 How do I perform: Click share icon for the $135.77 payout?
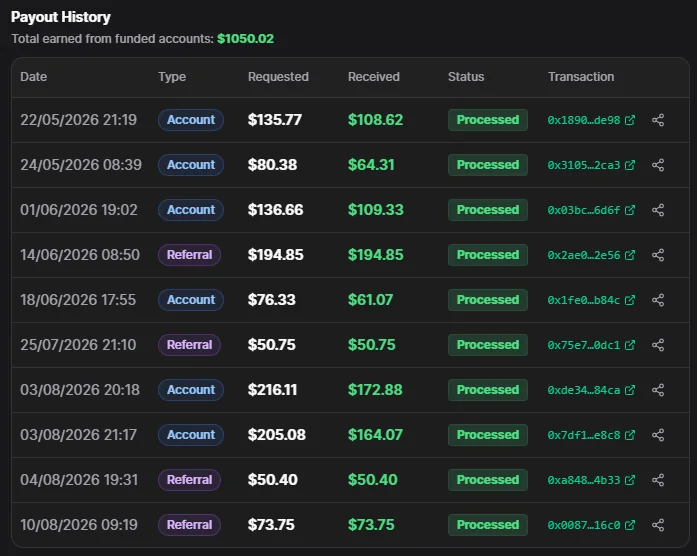click(x=658, y=120)
